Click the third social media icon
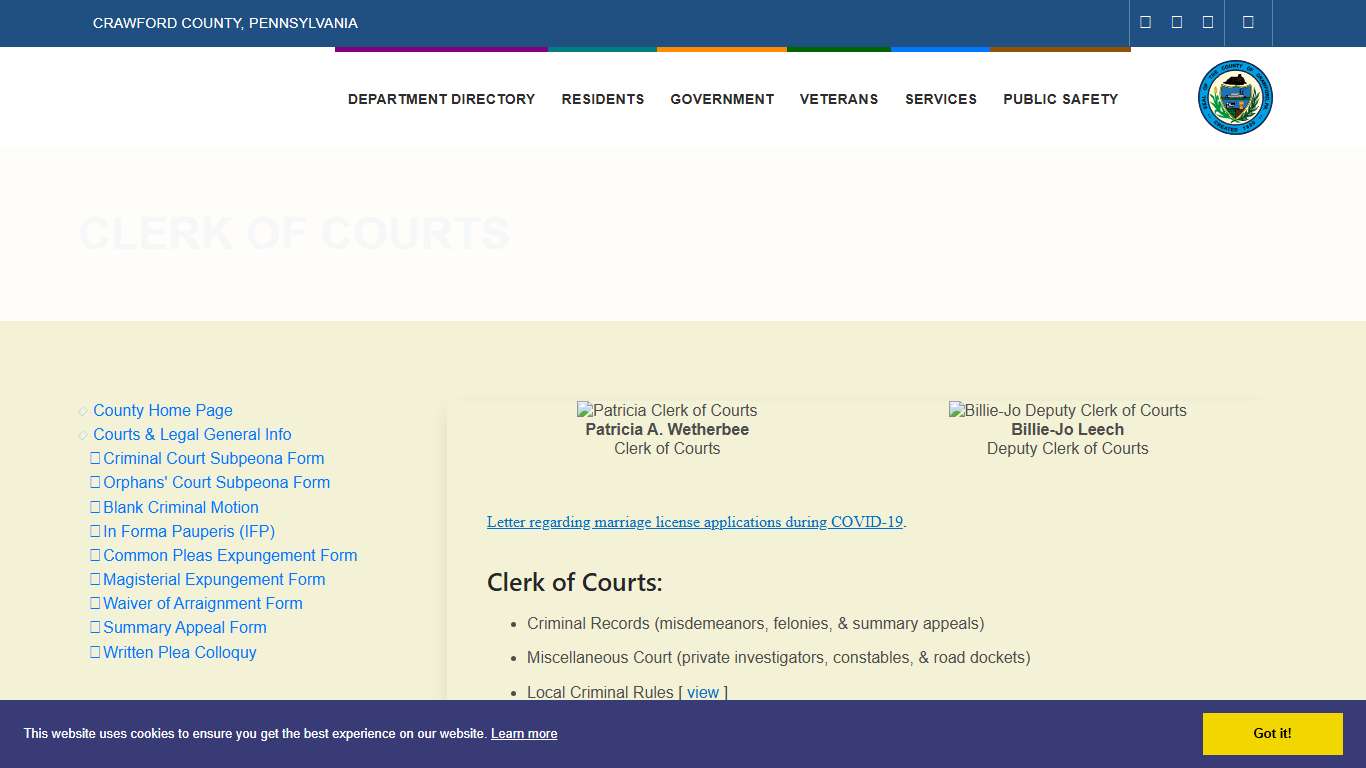The width and height of the screenshot is (1366, 768). pyautogui.click(x=1207, y=21)
